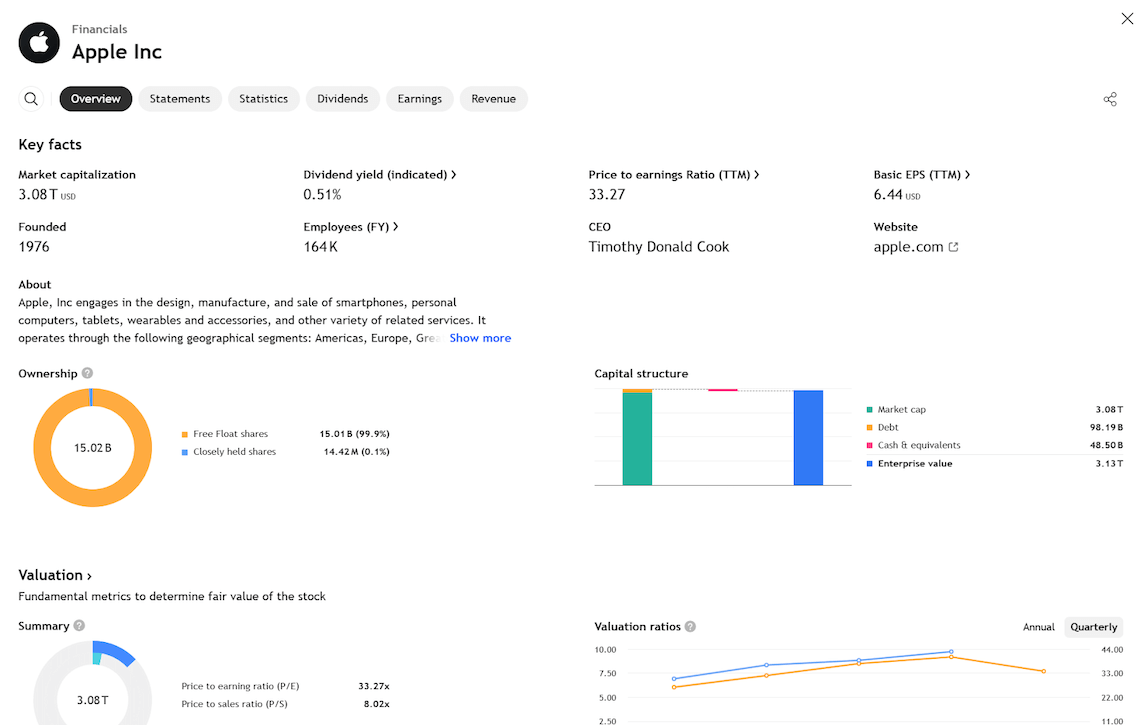Open the external link icon beside apple.com
1147x725 pixels.
pyautogui.click(x=953, y=247)
